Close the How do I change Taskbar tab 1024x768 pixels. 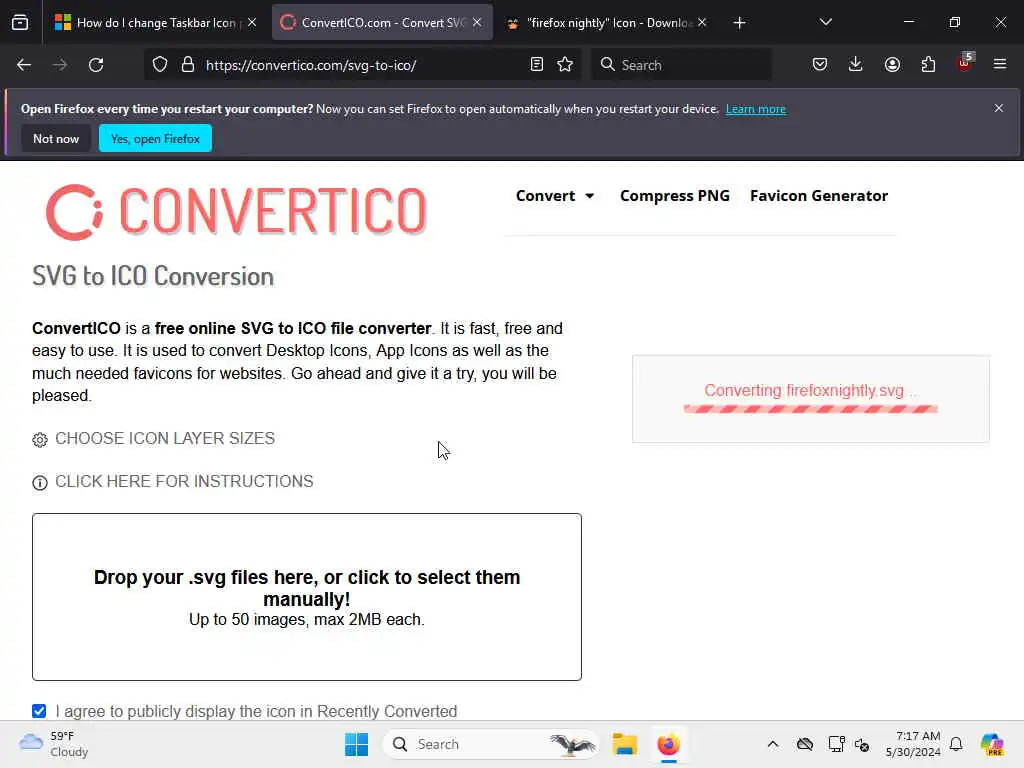click(252, 22)
